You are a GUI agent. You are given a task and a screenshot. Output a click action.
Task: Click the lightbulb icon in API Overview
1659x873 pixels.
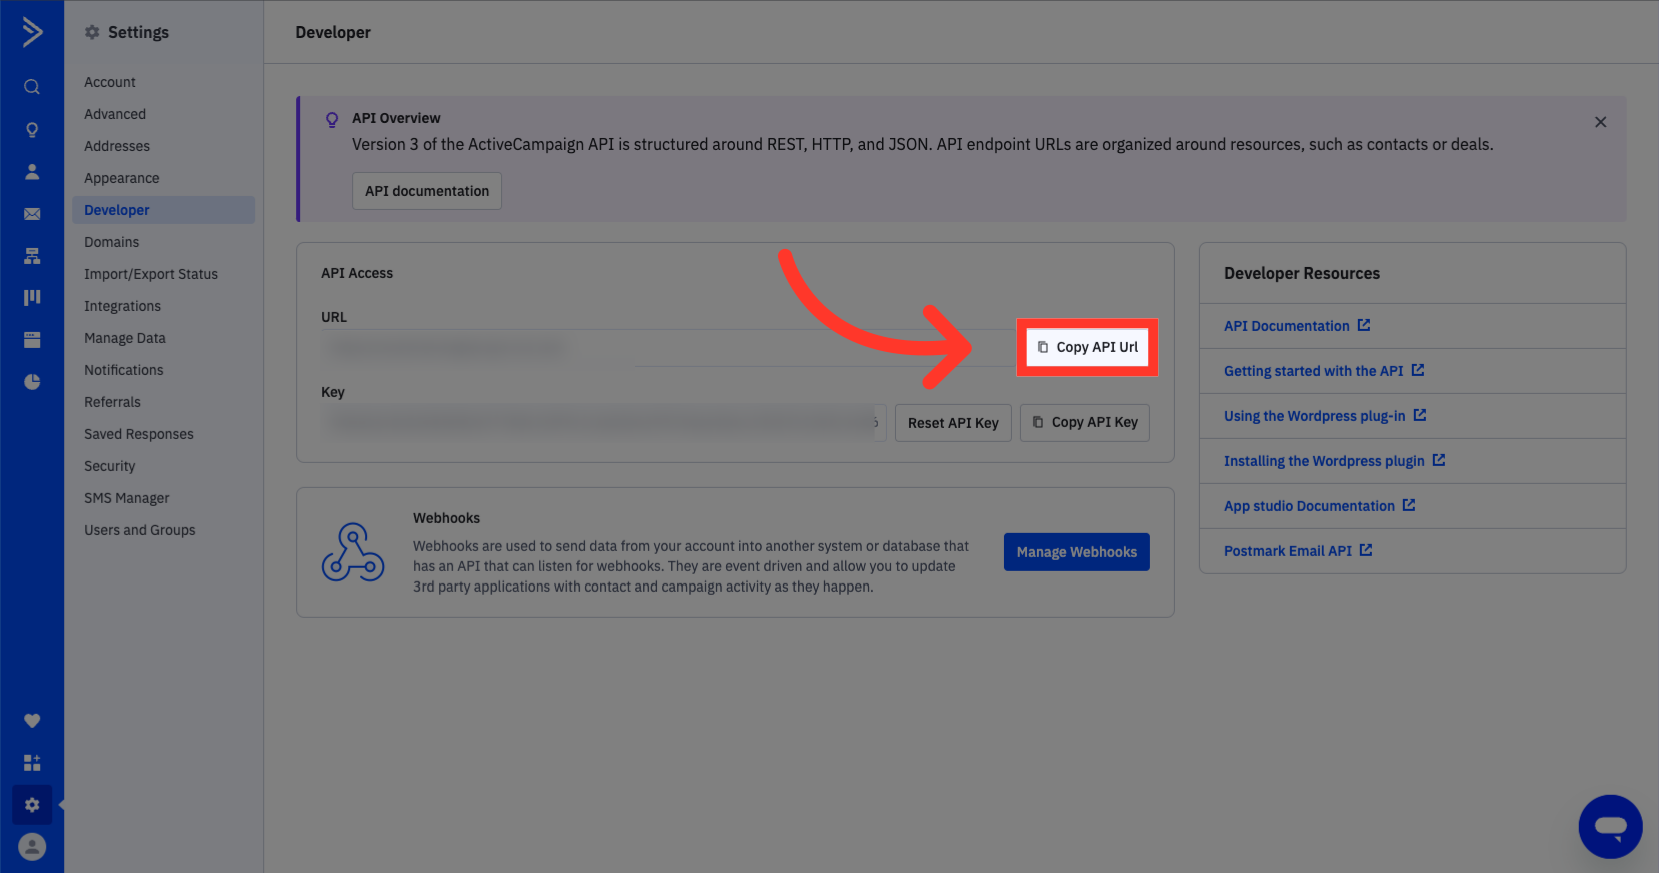coord(332,120)
